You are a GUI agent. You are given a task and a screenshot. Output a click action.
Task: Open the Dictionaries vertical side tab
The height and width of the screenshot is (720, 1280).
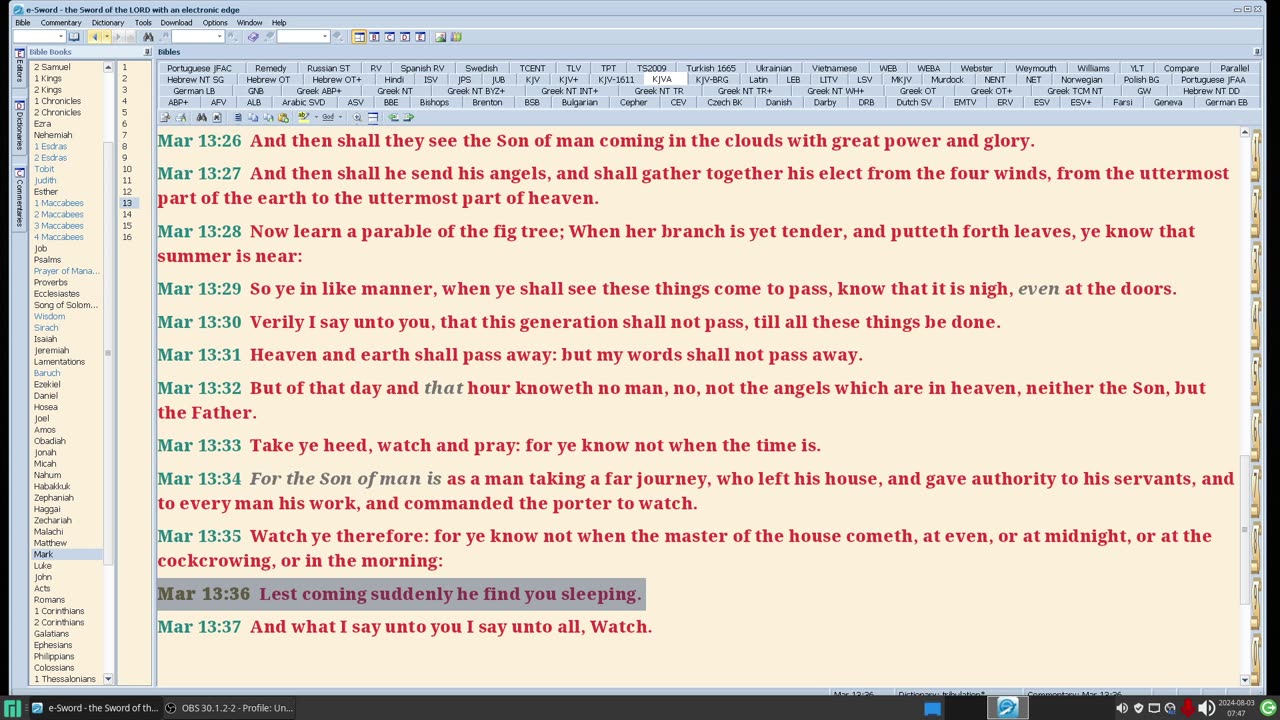coord(19,126)
